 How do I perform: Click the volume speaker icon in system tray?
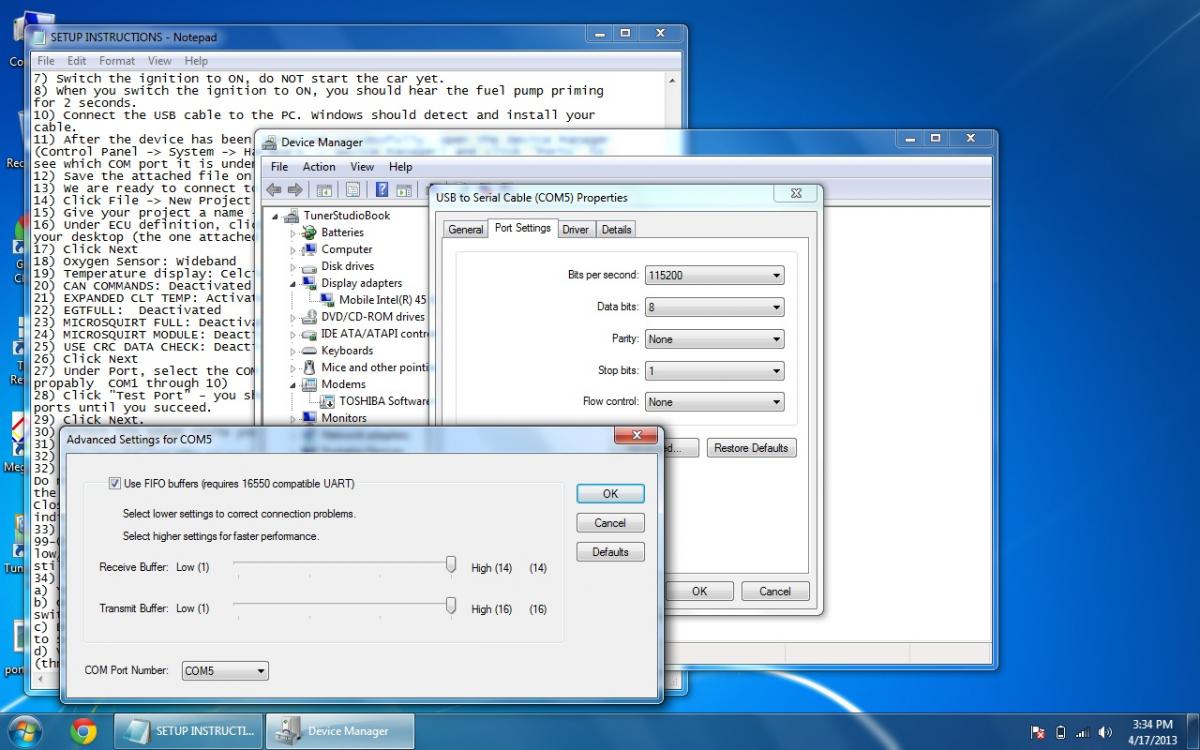pyautogui.click(x=1105, y=732)
